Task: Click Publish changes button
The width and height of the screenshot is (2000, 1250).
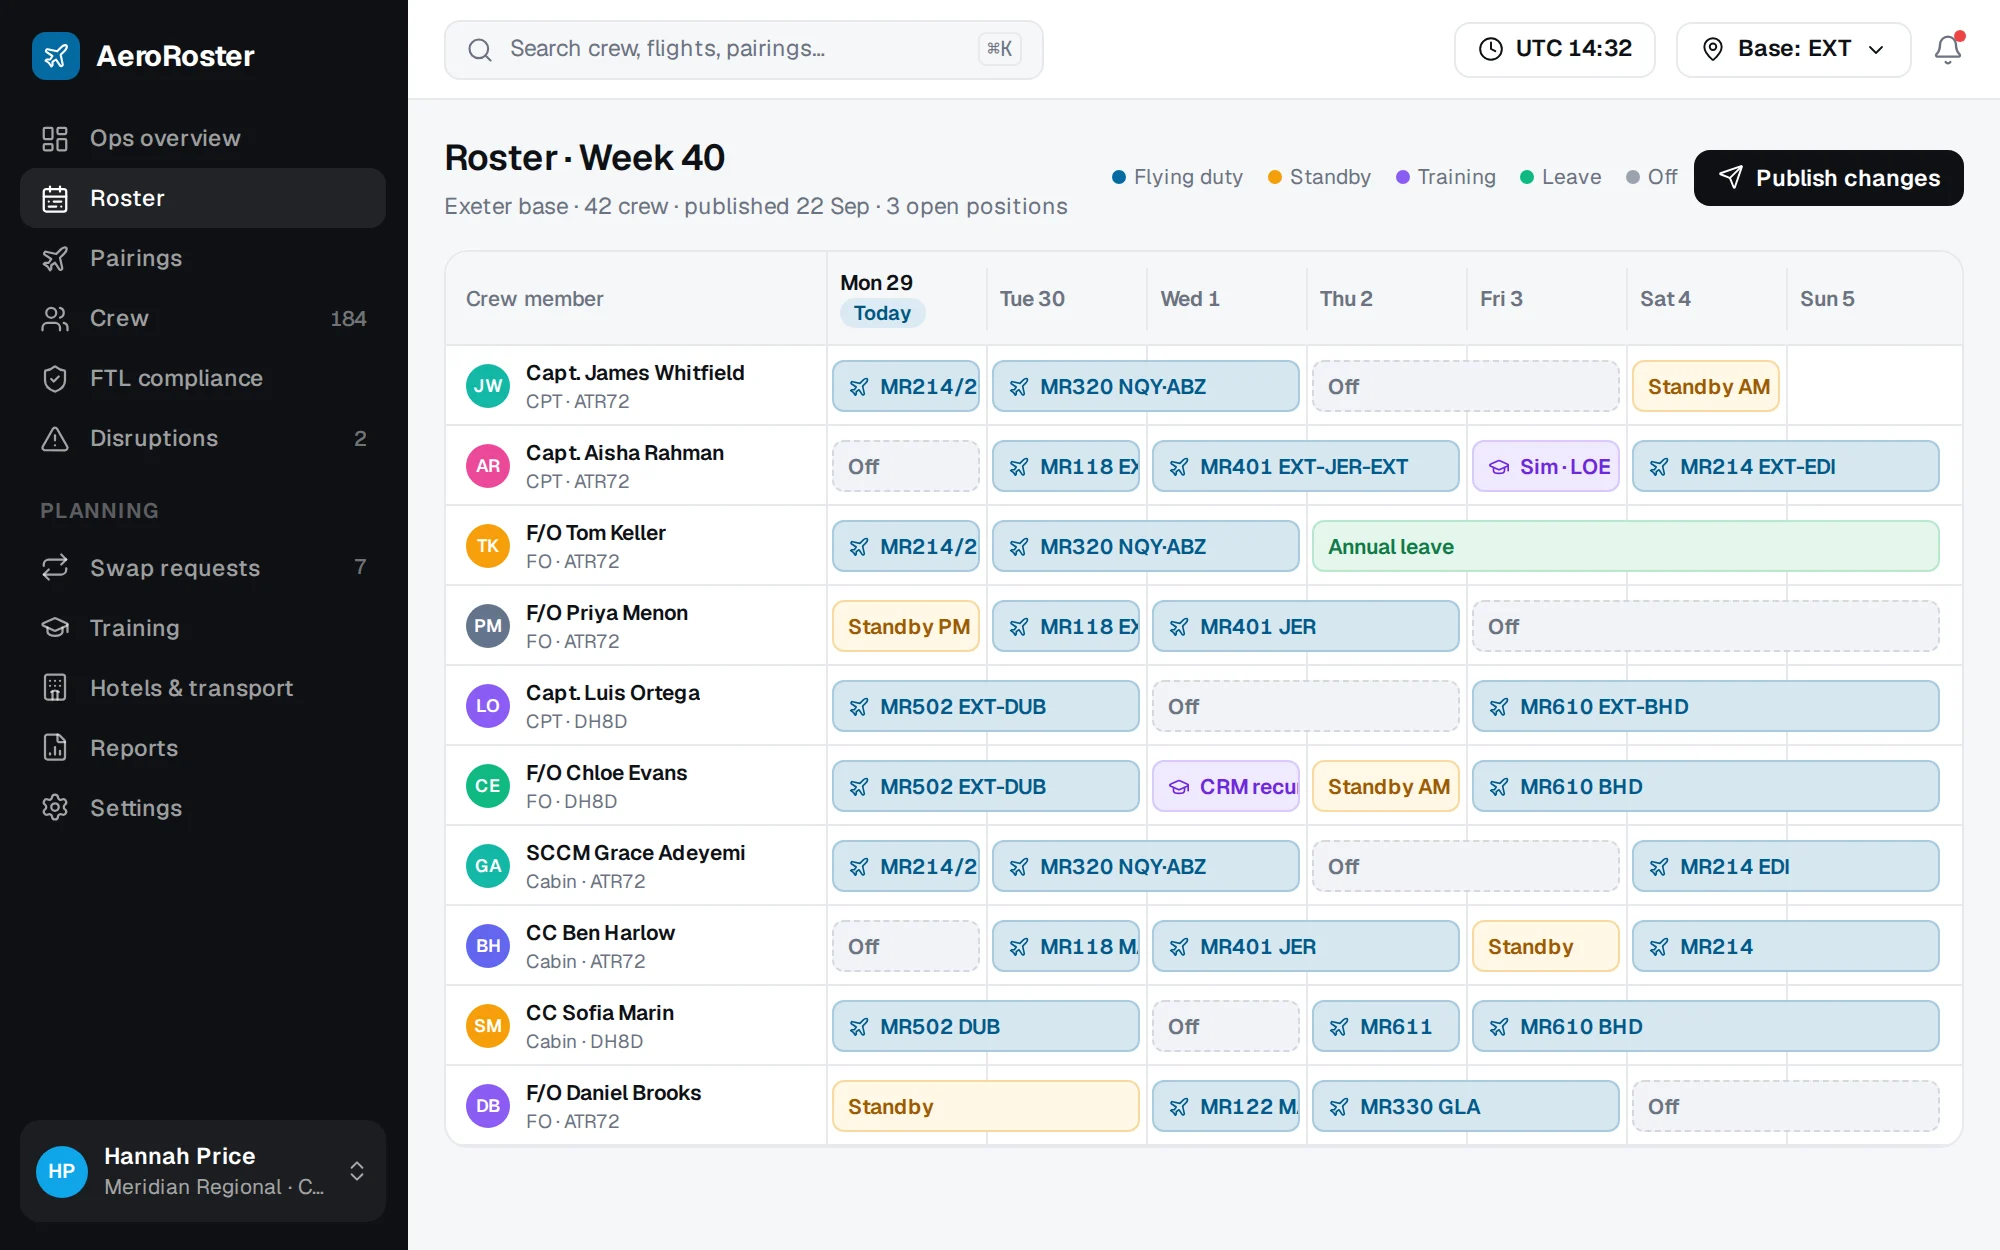Action: click(x=1828, y=178)
